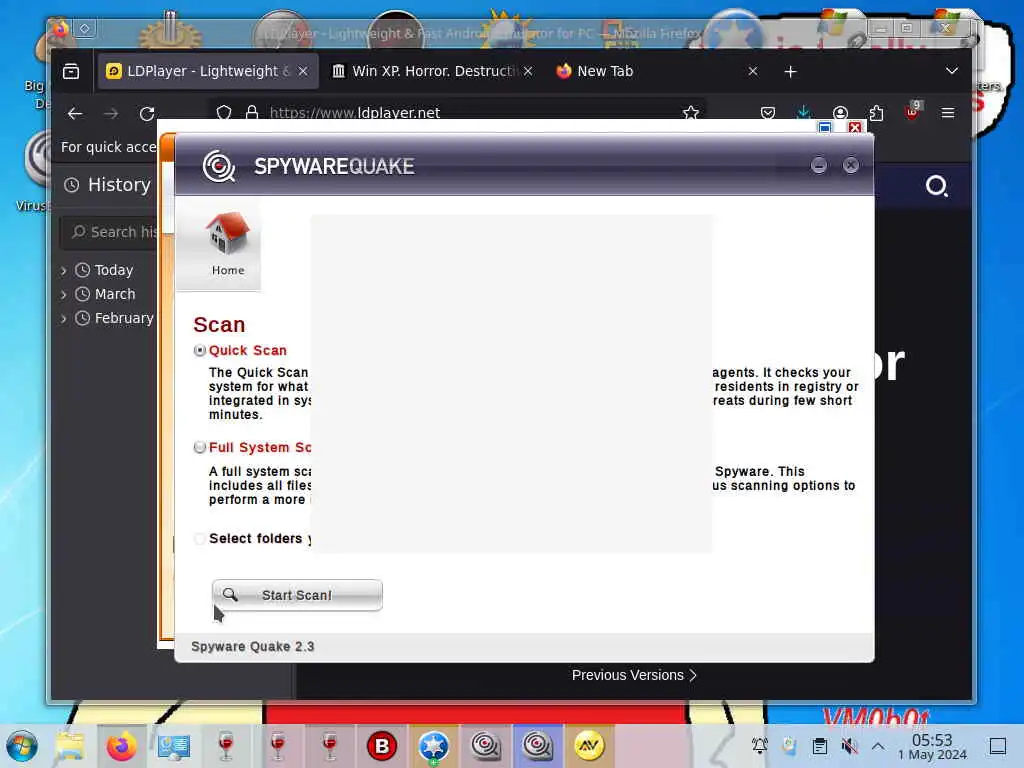Click the computer monitor taskbar icon
The height and width of the screenshot is (768, 1024).
coord(174,746)
